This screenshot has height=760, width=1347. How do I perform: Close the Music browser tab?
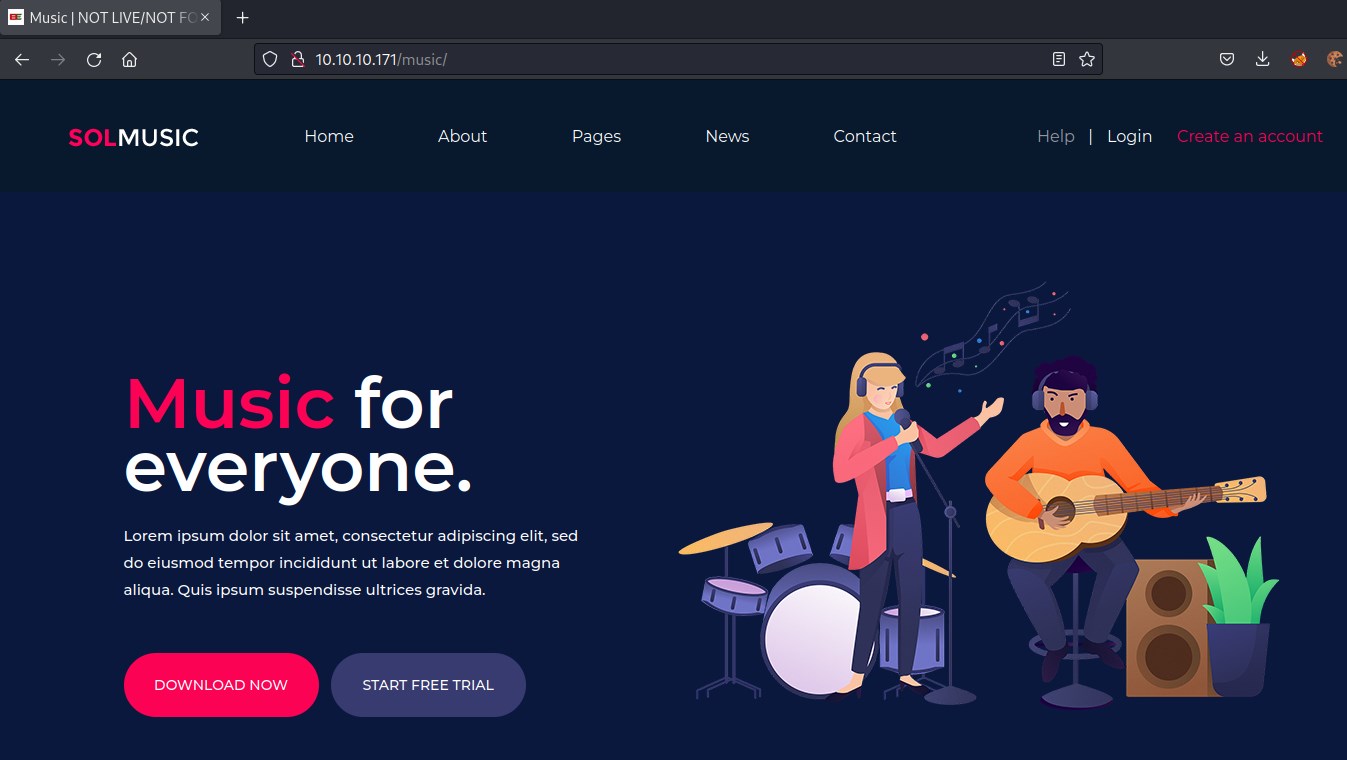click(205, 18)
